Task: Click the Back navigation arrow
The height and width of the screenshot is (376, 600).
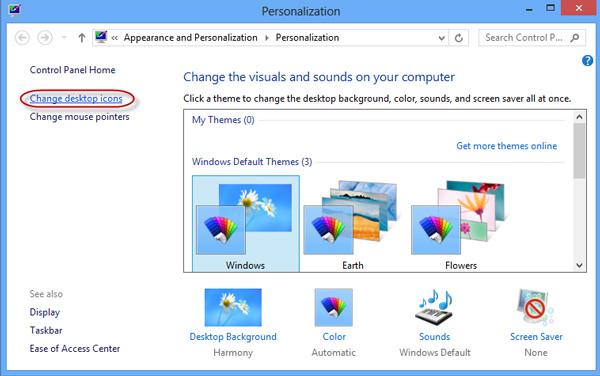Action: coord(22,38)
